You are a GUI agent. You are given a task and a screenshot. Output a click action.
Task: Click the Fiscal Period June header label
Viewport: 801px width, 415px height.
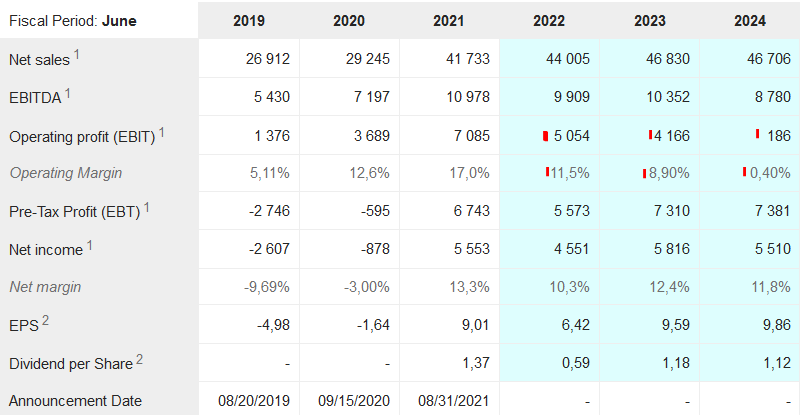click(73, 21)
